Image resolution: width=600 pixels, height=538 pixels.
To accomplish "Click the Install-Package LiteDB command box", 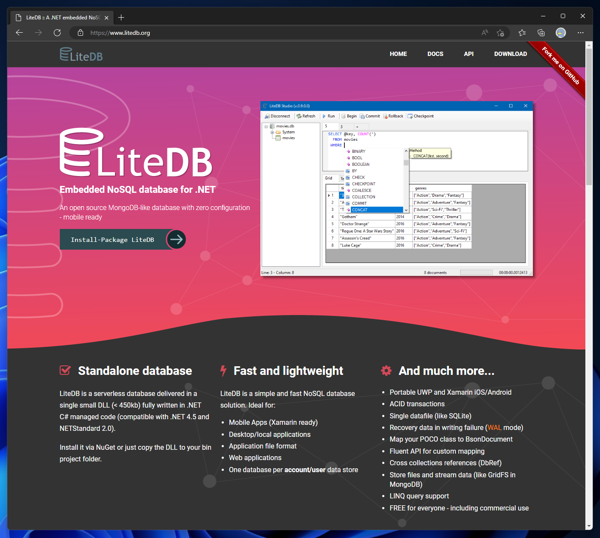I will [112, 240].
